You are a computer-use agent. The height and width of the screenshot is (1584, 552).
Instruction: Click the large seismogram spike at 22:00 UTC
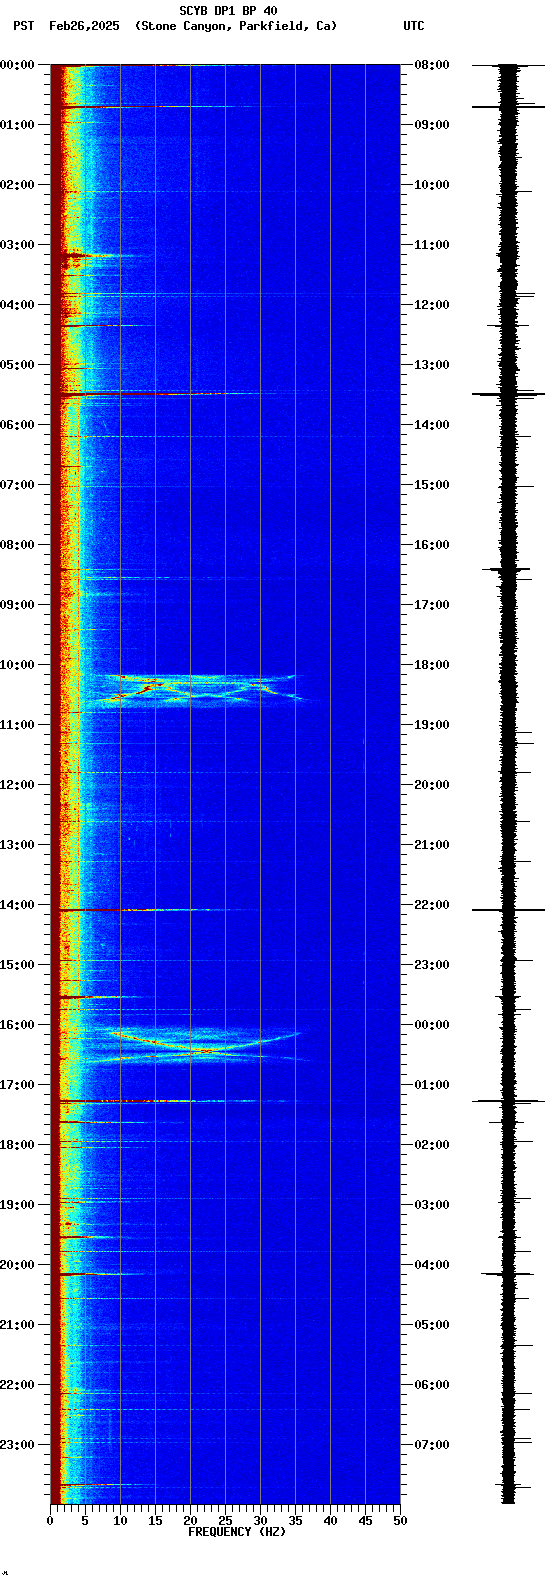509,910
